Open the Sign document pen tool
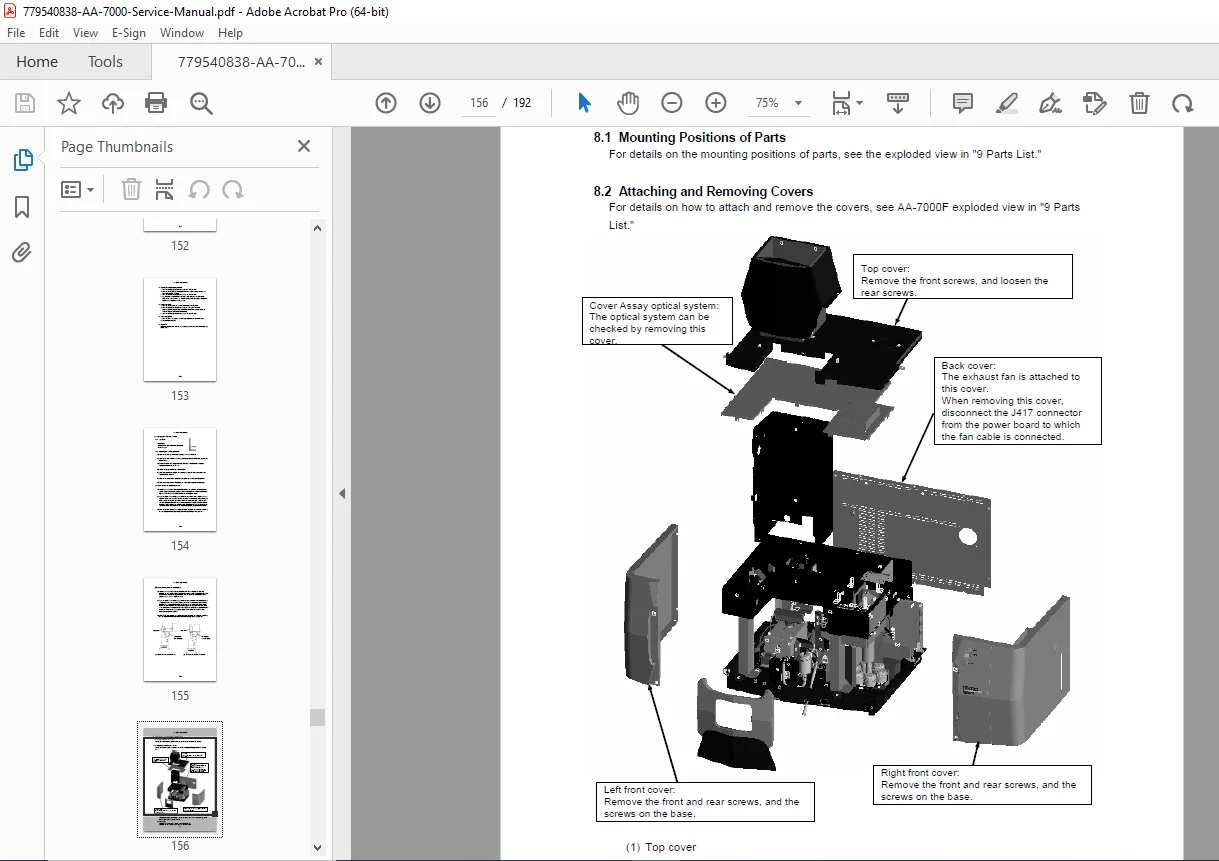This screenshot has height=861, width=1219. click(x=1050, y=103)
